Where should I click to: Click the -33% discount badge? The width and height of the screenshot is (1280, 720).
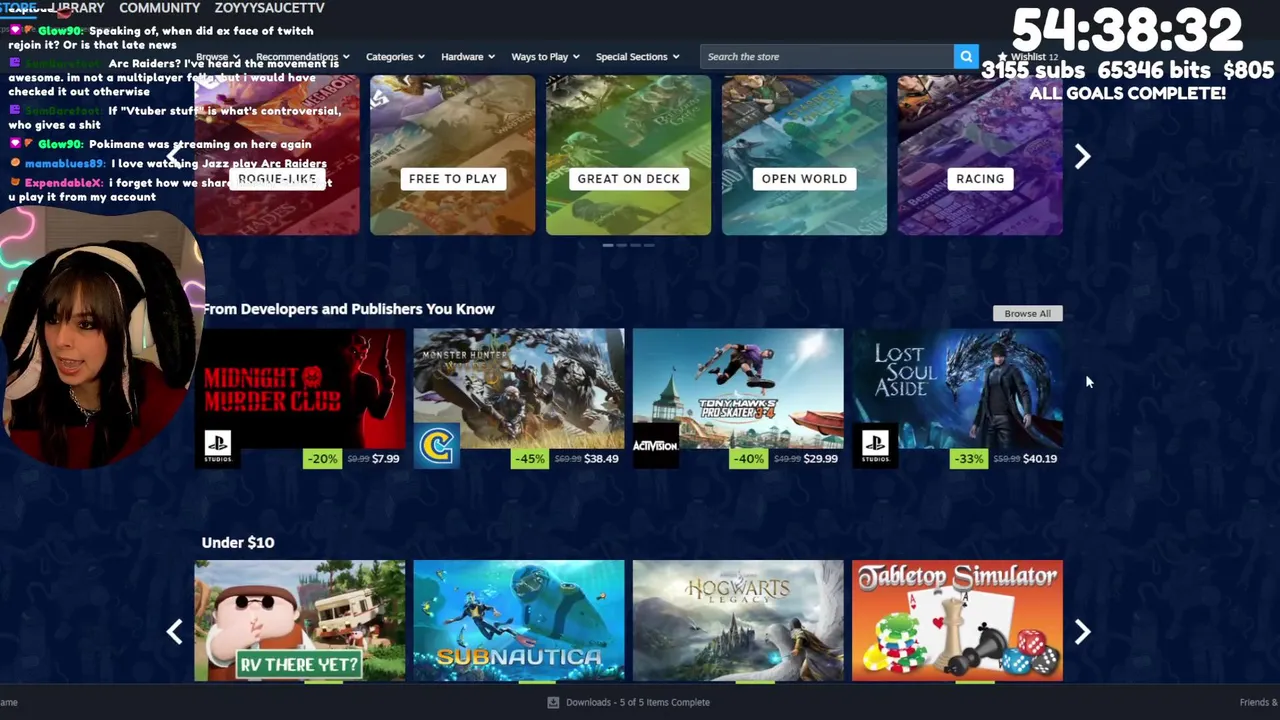(968, 459)
